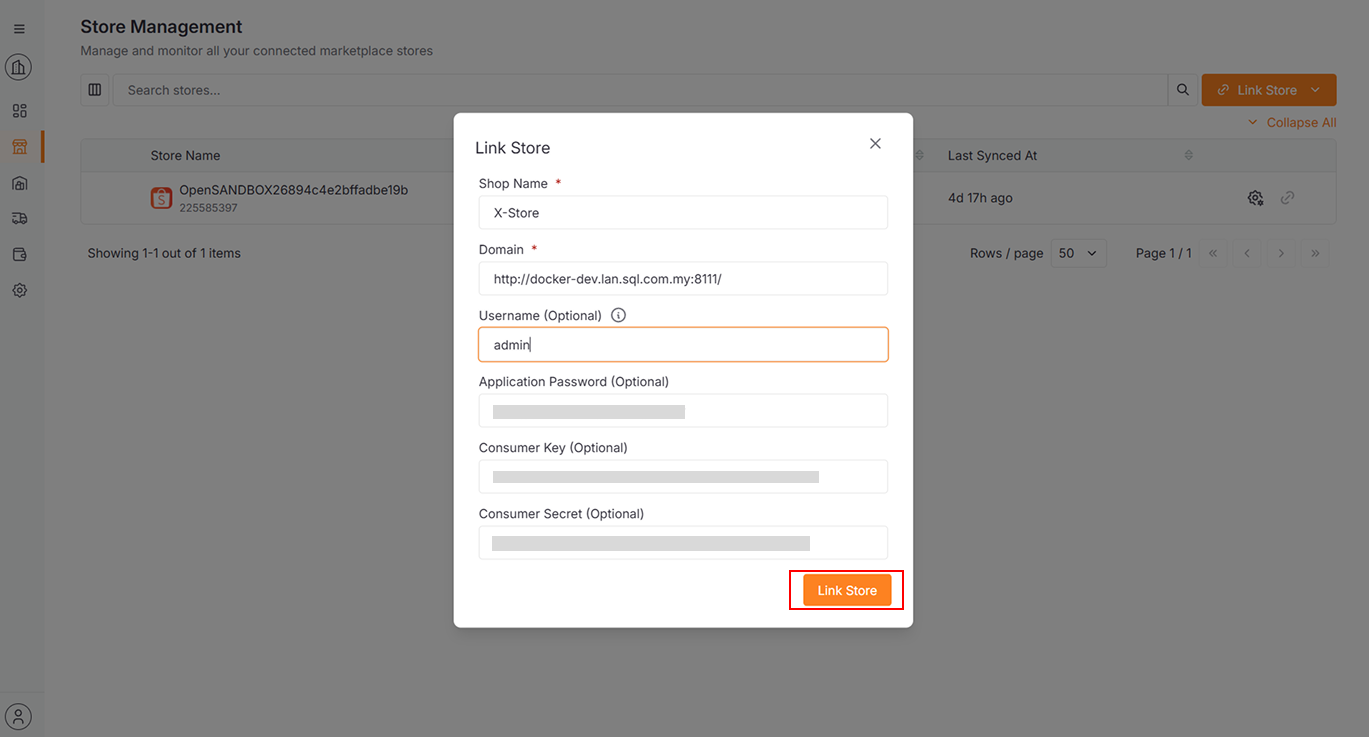Click the user profile icon at bottom left
This screenshot has width=1369, height=737.
(19, 716)
